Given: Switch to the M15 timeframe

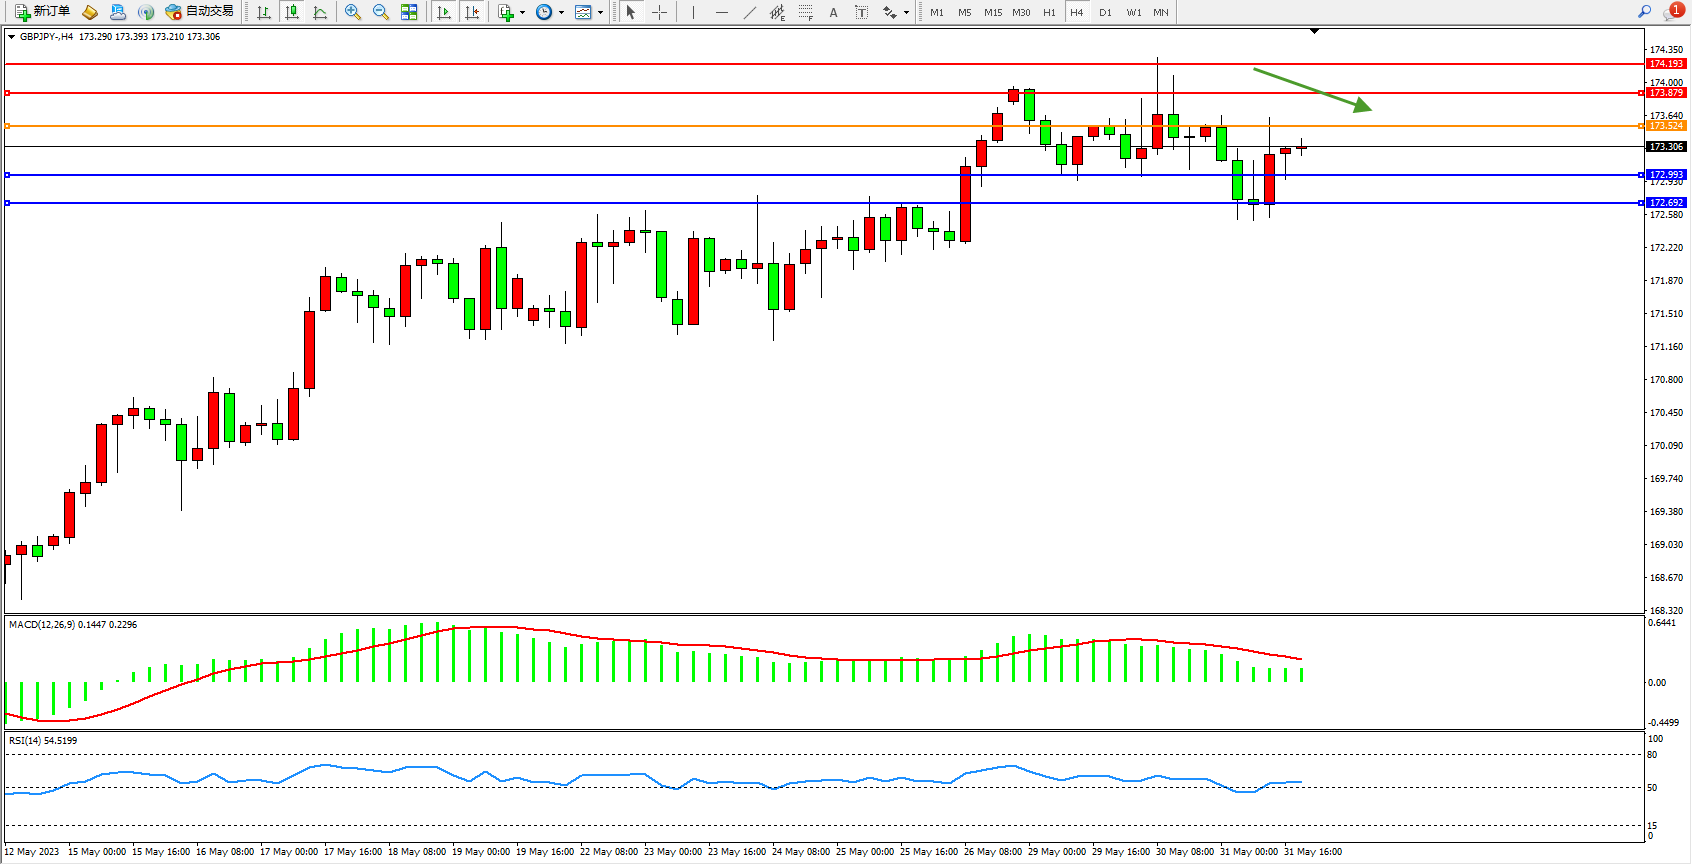Looking at the screenshot, I should 992,12.
